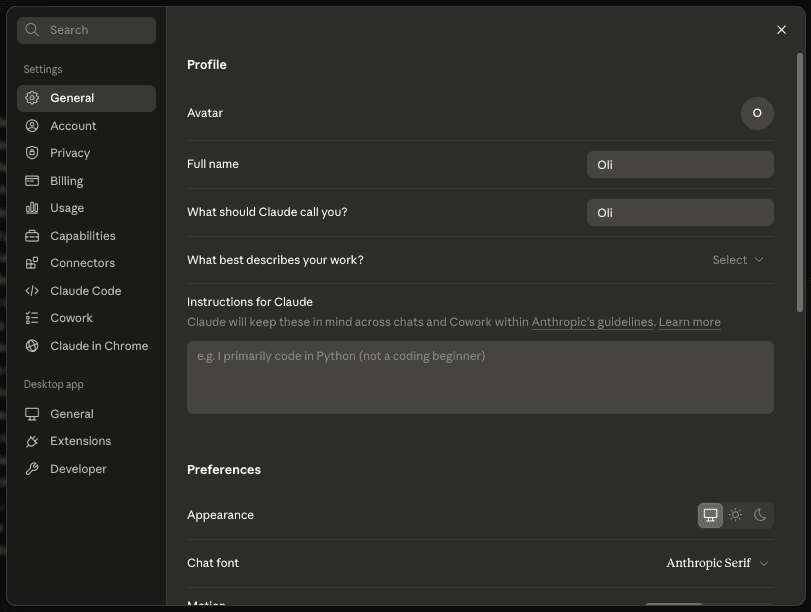Click the search magnifier icon
This screenshot has width=811, height=612.
click(32, 30)
